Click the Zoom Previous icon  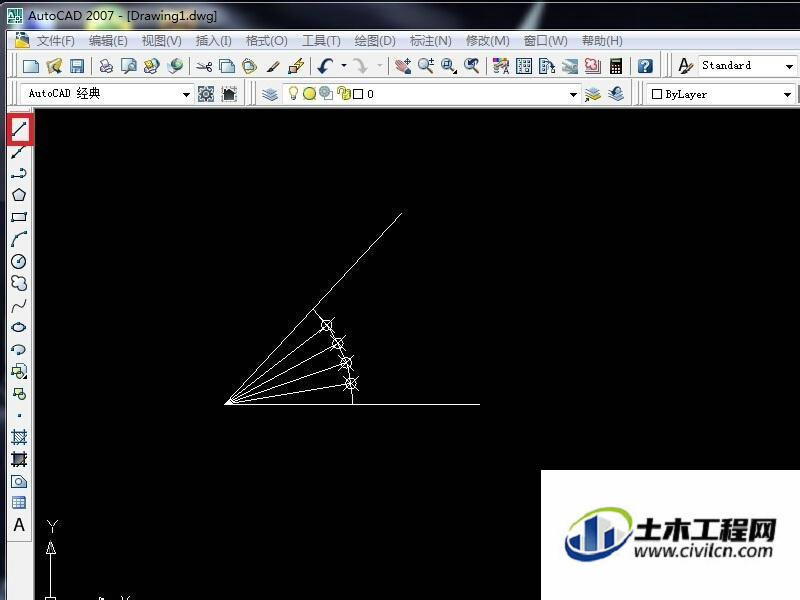click(471, 66)
